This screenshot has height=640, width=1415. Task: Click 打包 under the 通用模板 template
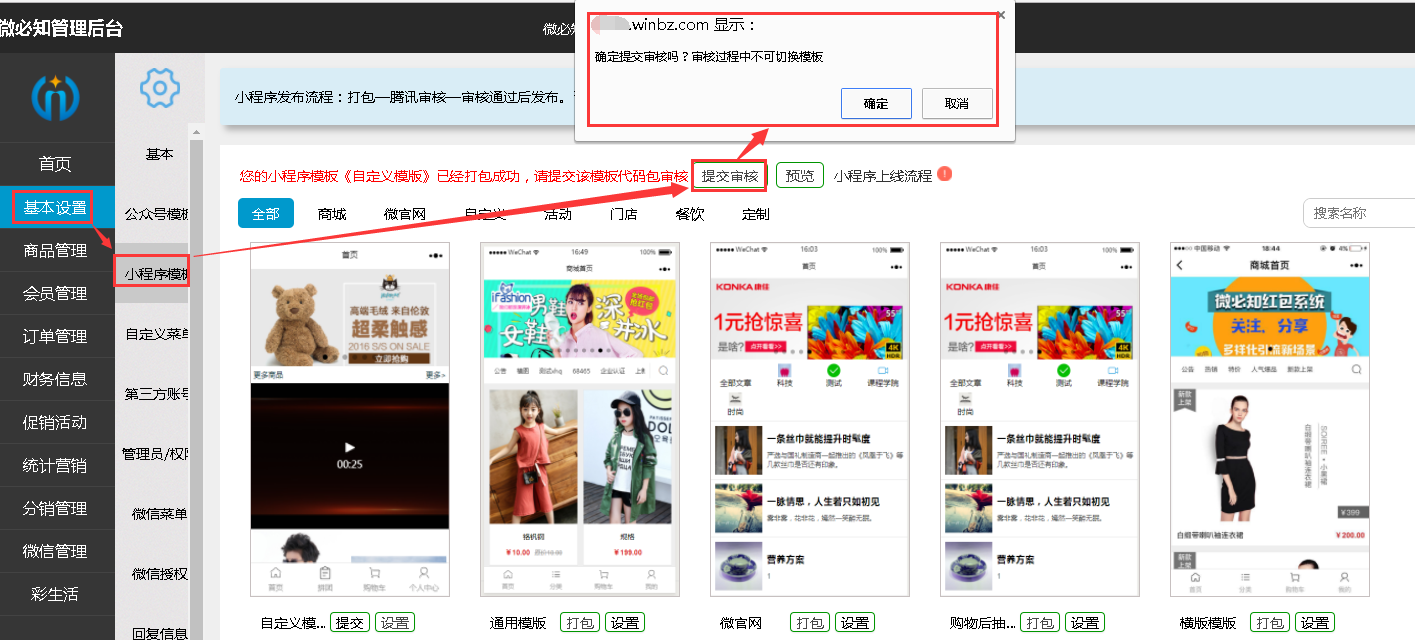point(580,623)
